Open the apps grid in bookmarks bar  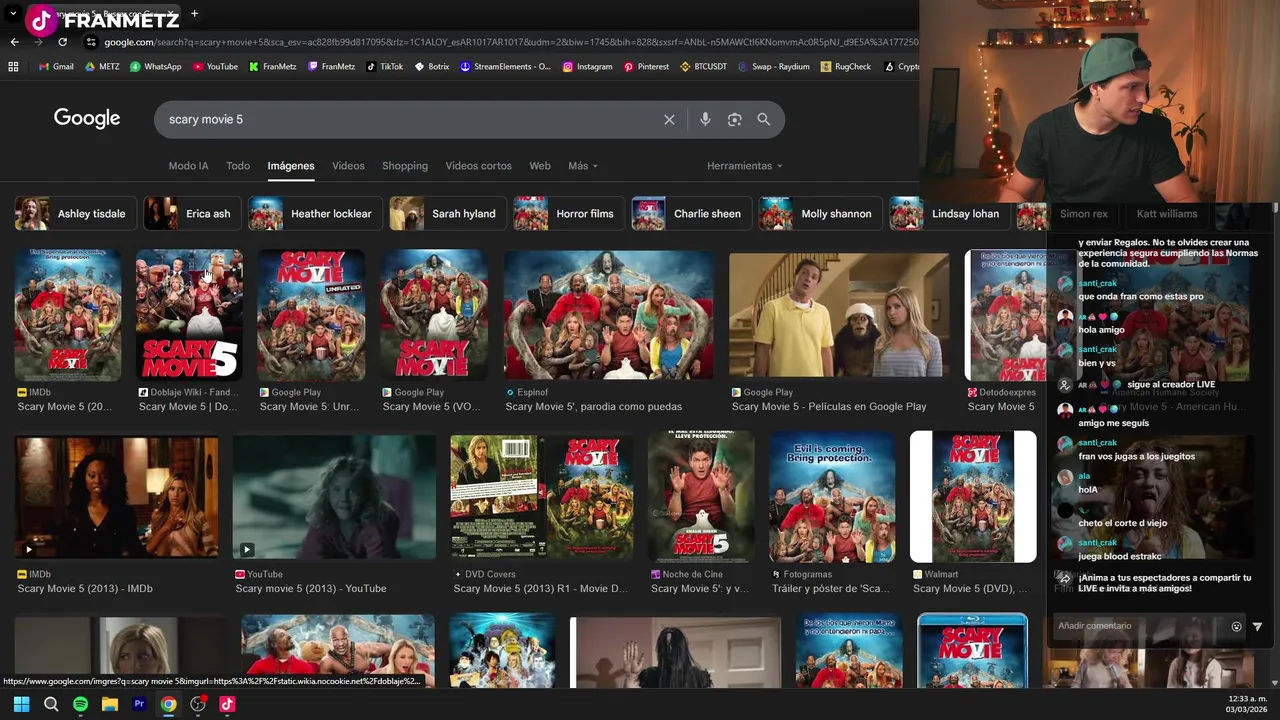(x=13, y=67)
